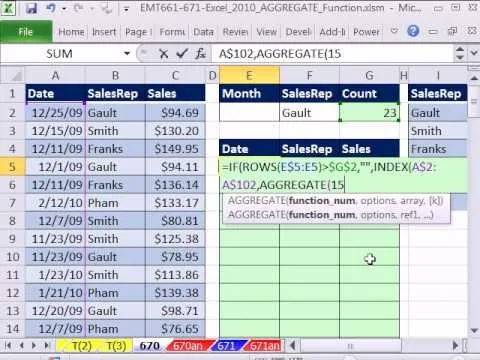
Task: Open Excel Help with the question mark icon
Action: pyautogui.click(x=413, y=32)
